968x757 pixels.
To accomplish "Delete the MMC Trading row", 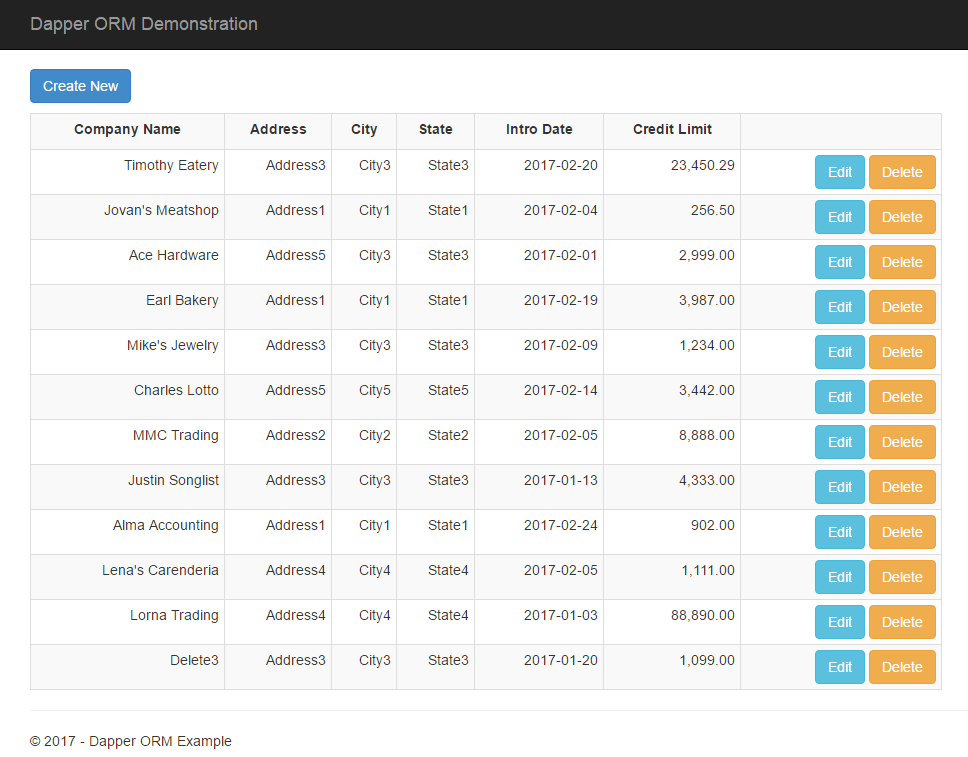I will click(901, 442).
